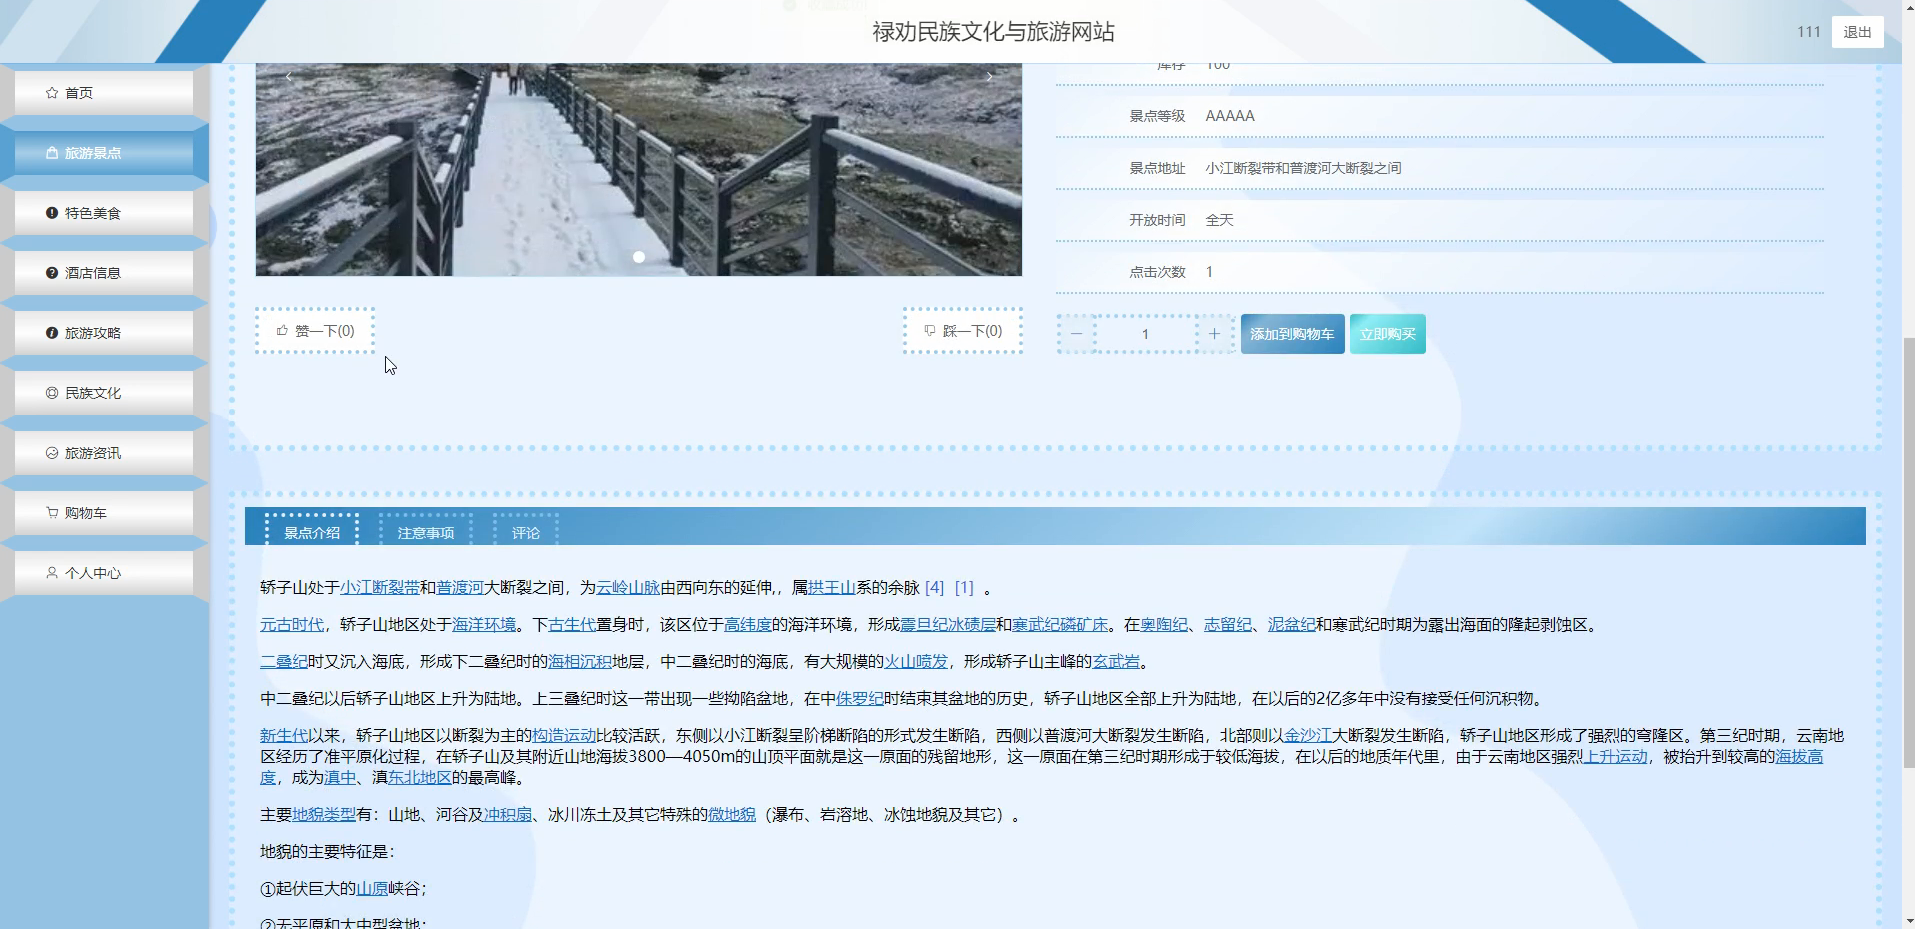
Task: Open 寒武纪磷矿床 link
Action: click(x=1060, y=625)
